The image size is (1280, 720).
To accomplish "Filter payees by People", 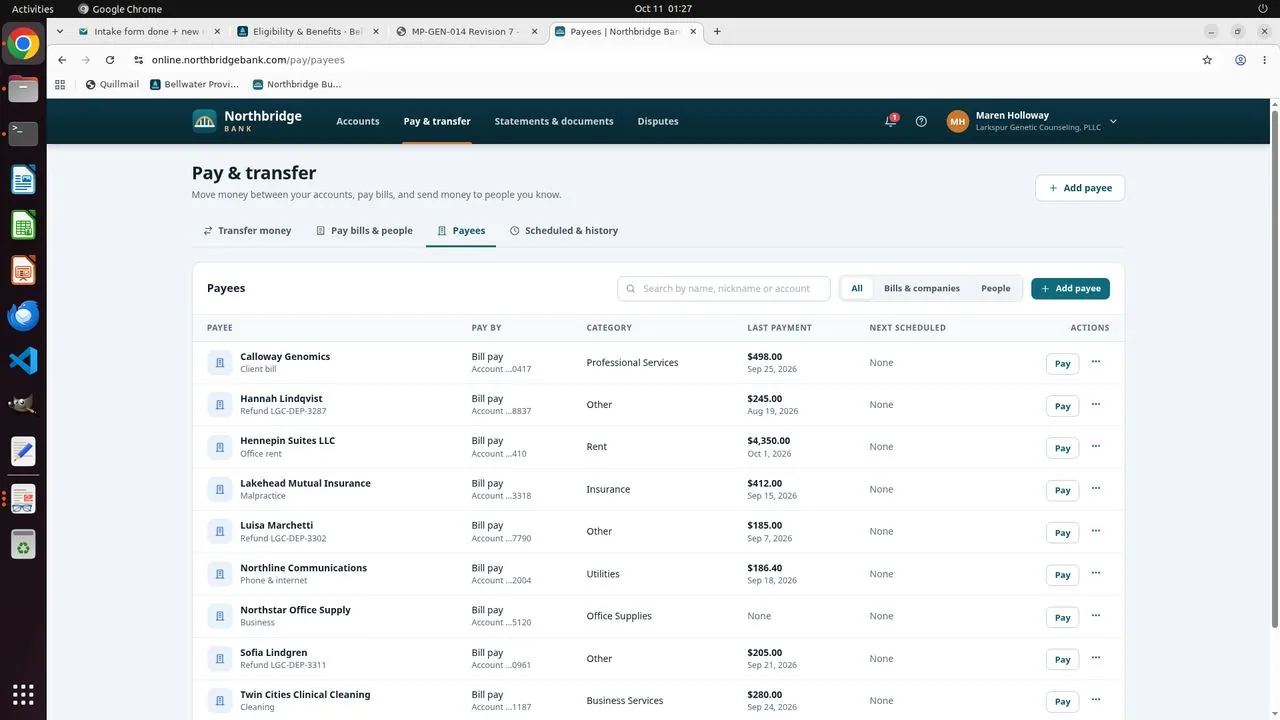I will pos(996,288).
